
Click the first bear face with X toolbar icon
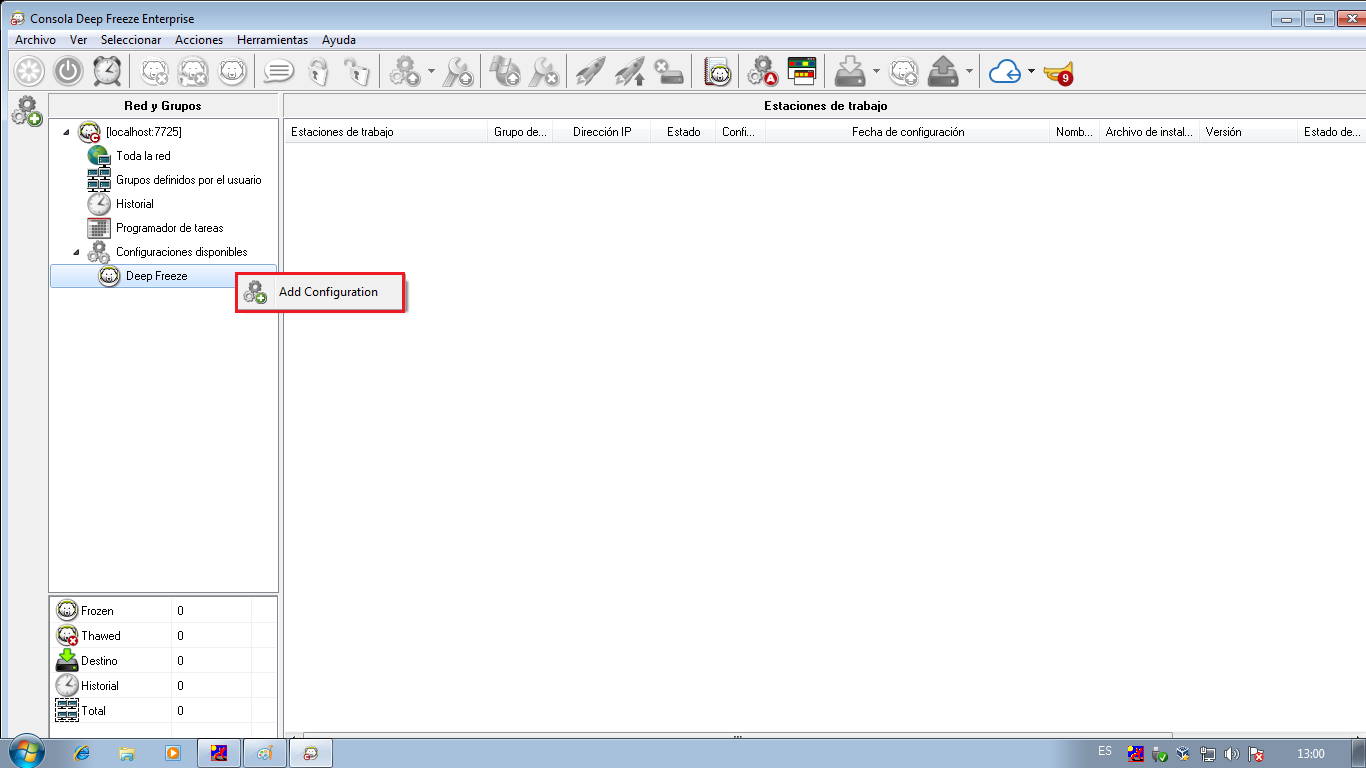(155, 71)
